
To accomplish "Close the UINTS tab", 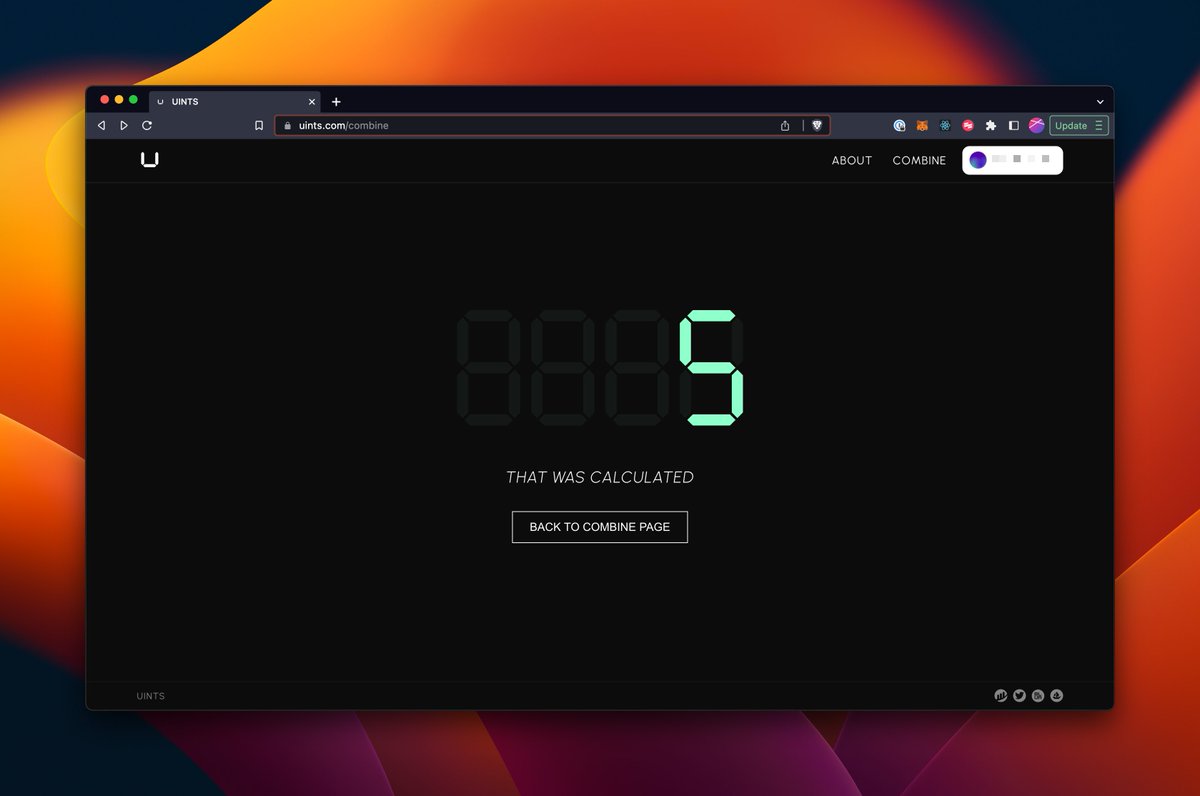I will point(312,102).
